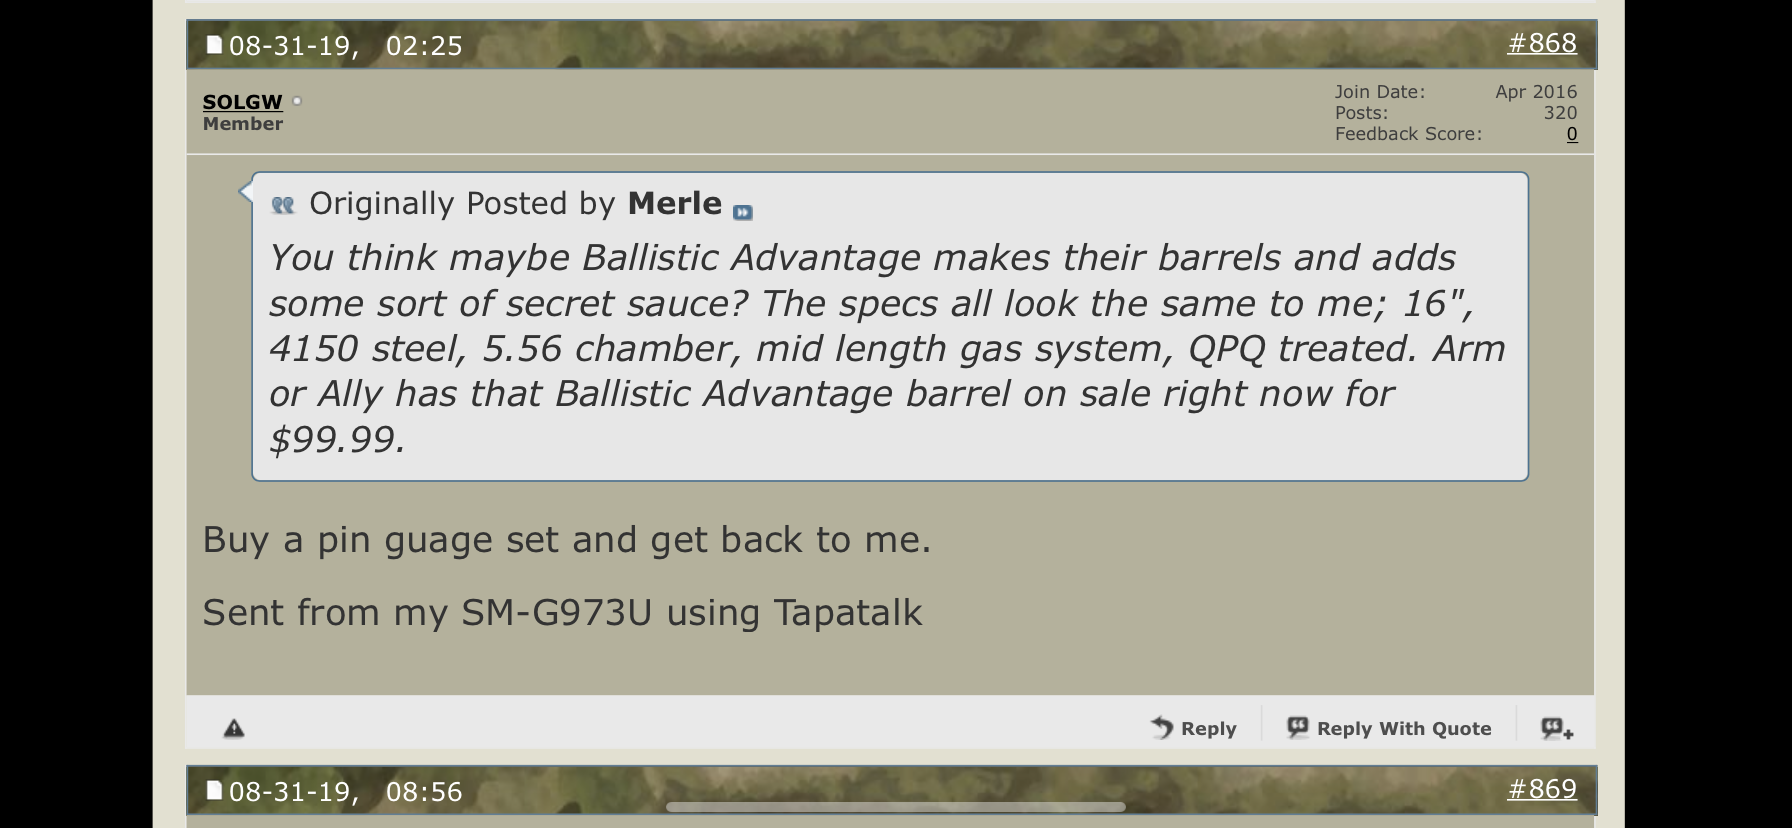This screenshot has height=828, width=1792.
Task: Click the 'Buy a pin guage set' reply text
Action: tap(566, 540)
